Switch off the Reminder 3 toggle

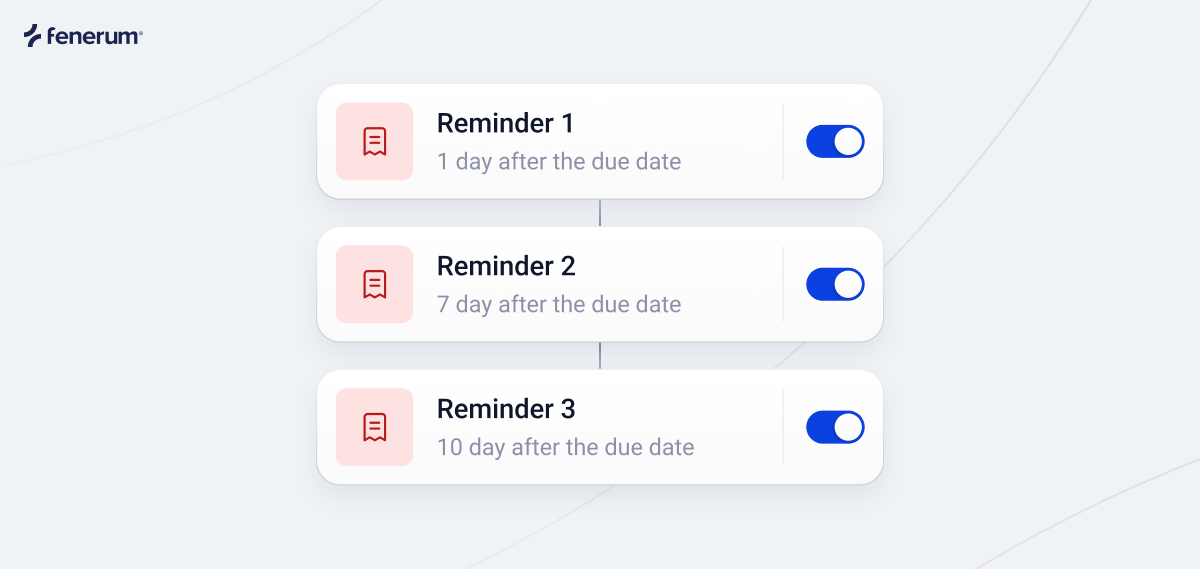tap(835, 427)
